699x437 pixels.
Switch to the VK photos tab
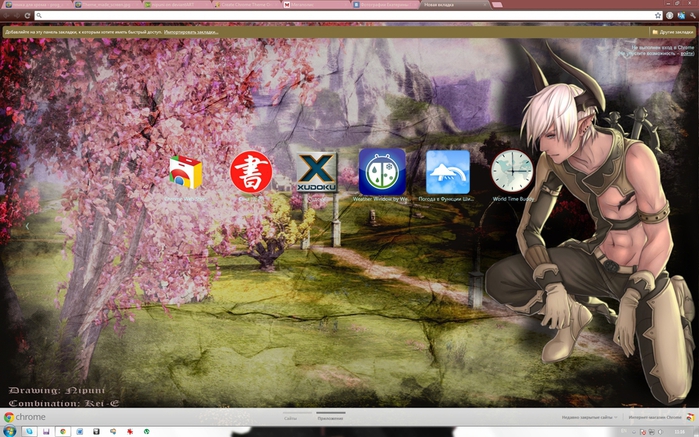(386, 5)
